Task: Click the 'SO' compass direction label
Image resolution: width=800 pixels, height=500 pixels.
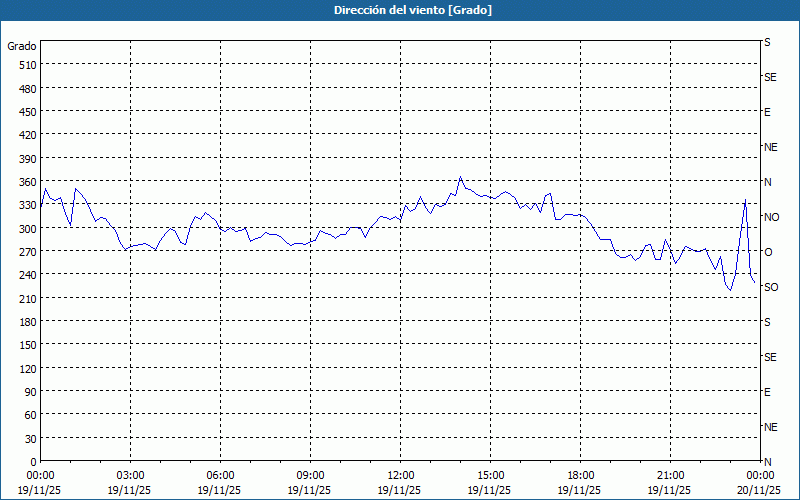Action: [771, 287]
